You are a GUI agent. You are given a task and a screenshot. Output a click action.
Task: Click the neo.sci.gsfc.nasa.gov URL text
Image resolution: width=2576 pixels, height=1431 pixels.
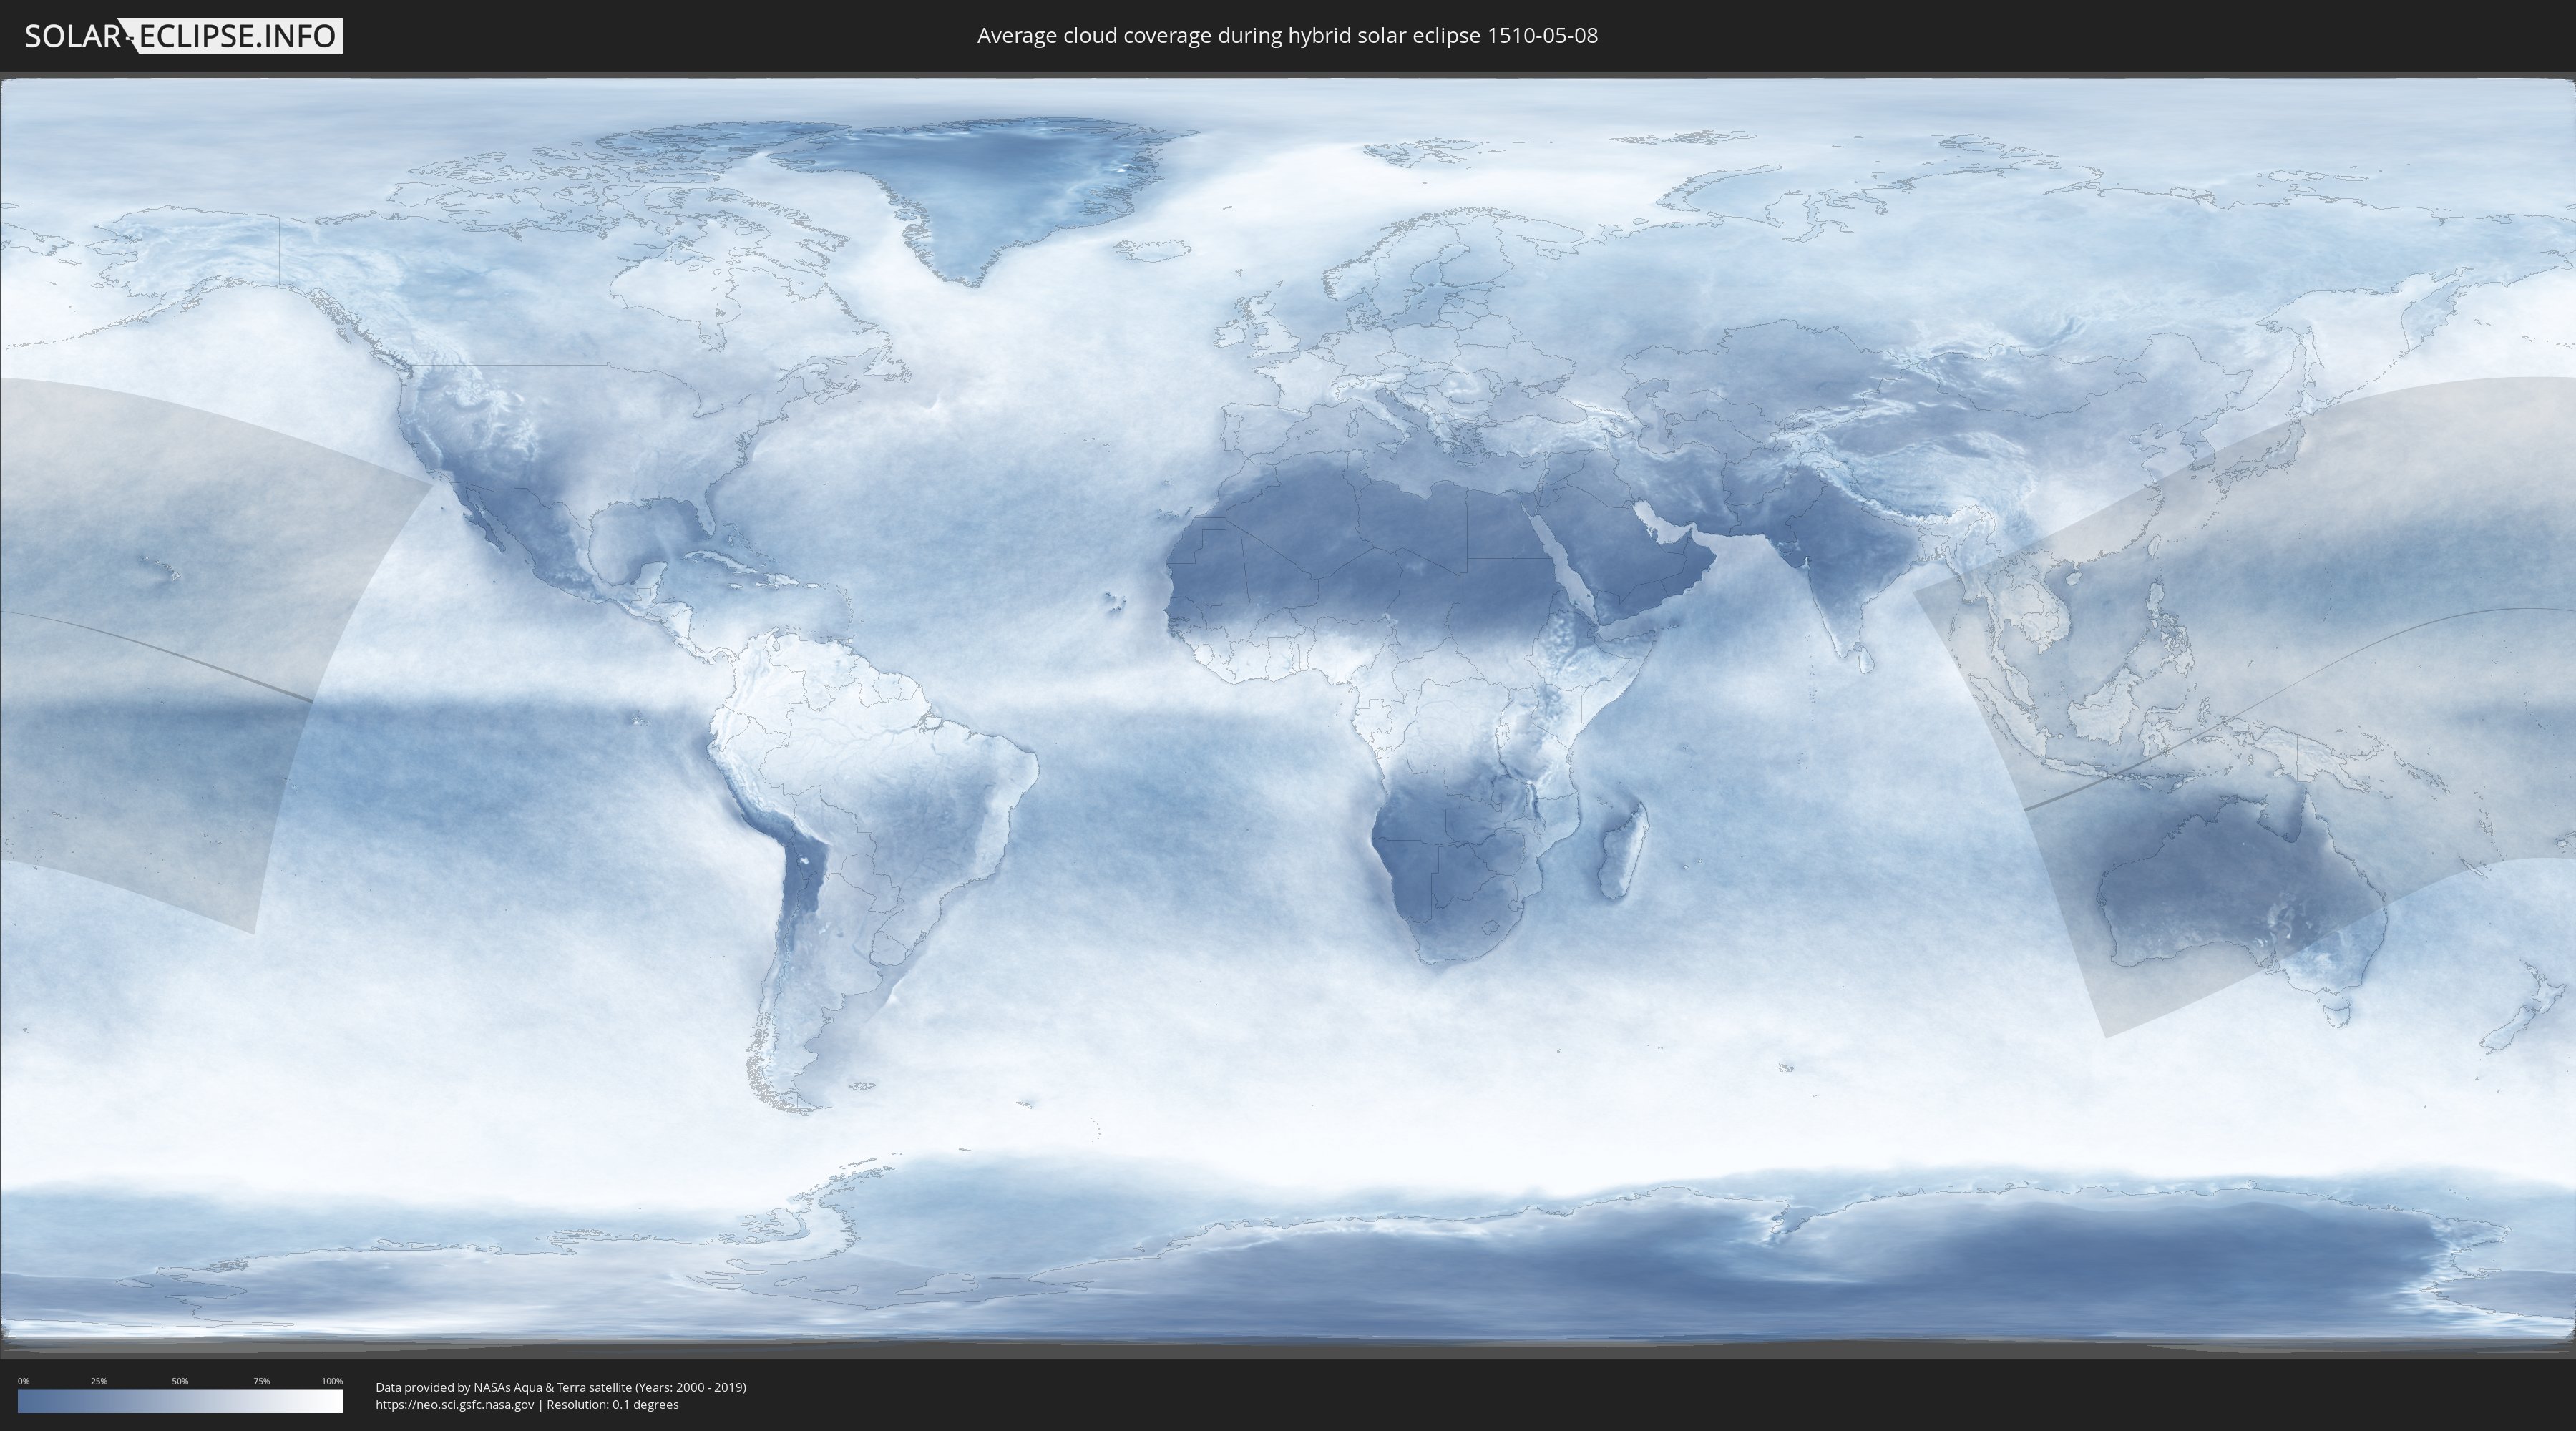pos(454,1404)
